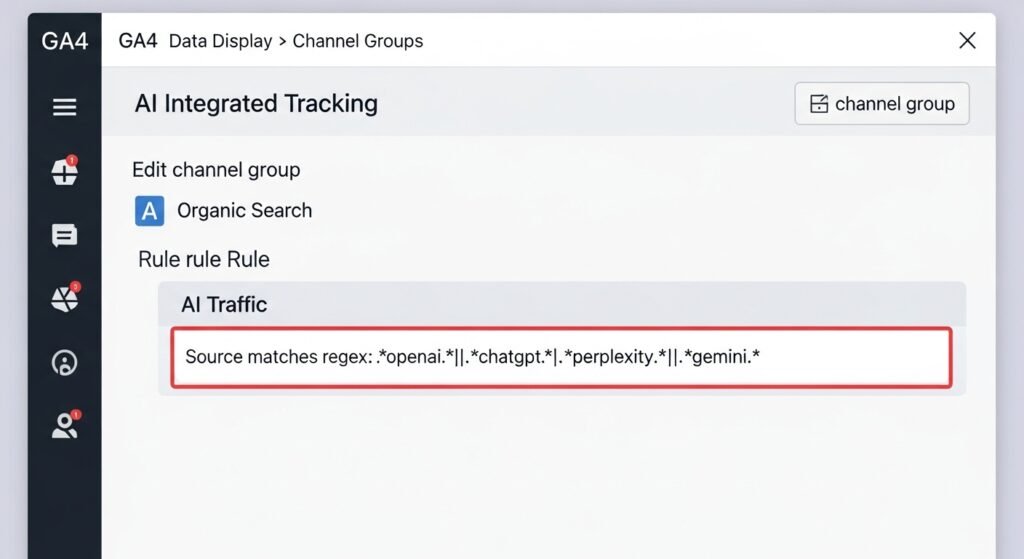The width and height of the screenshot is (1024, 559).
Task: Click the Source matches regex field
Action: [561, 357]
